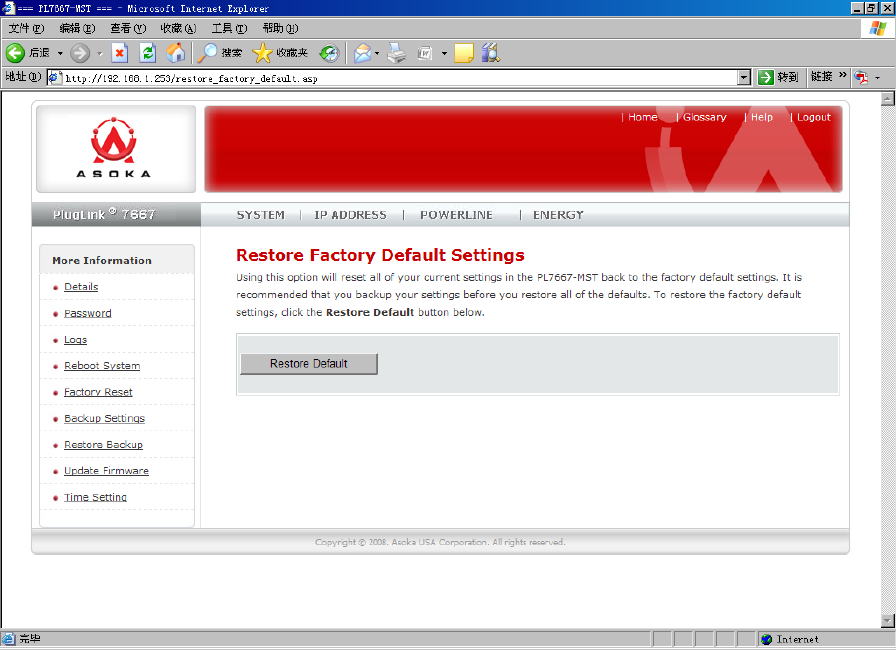Image resolution: width=896 pixels, height=650 pixels.
Task: Open the Glossary link in banner
Action: click(x=705, y=117)
